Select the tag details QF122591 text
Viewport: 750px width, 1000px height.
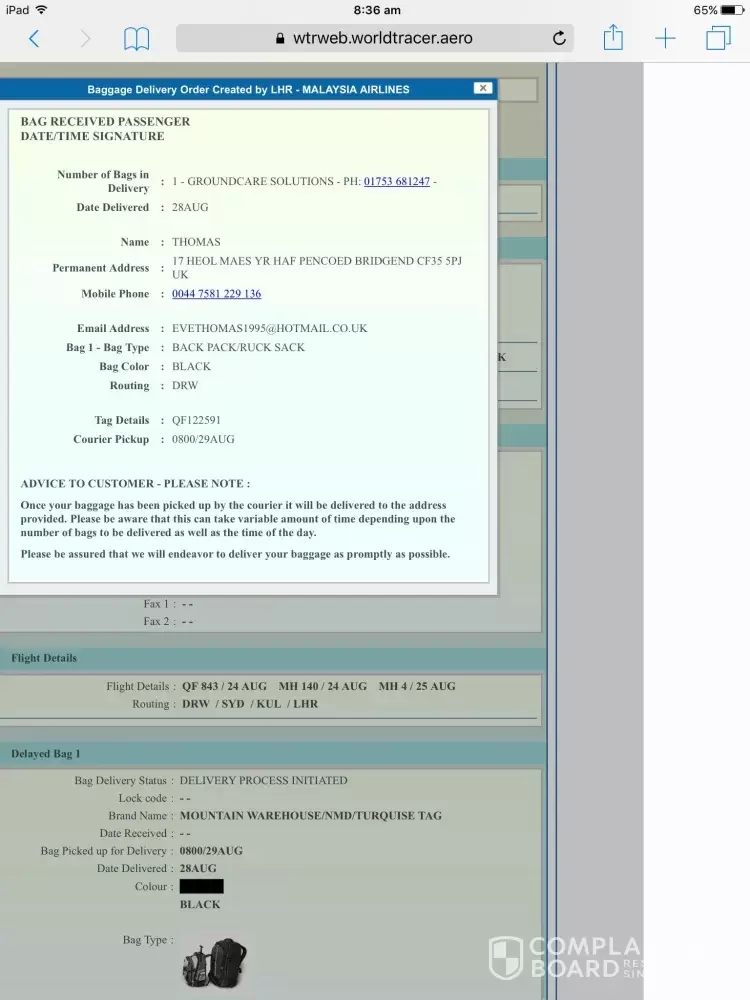point(196,420)
